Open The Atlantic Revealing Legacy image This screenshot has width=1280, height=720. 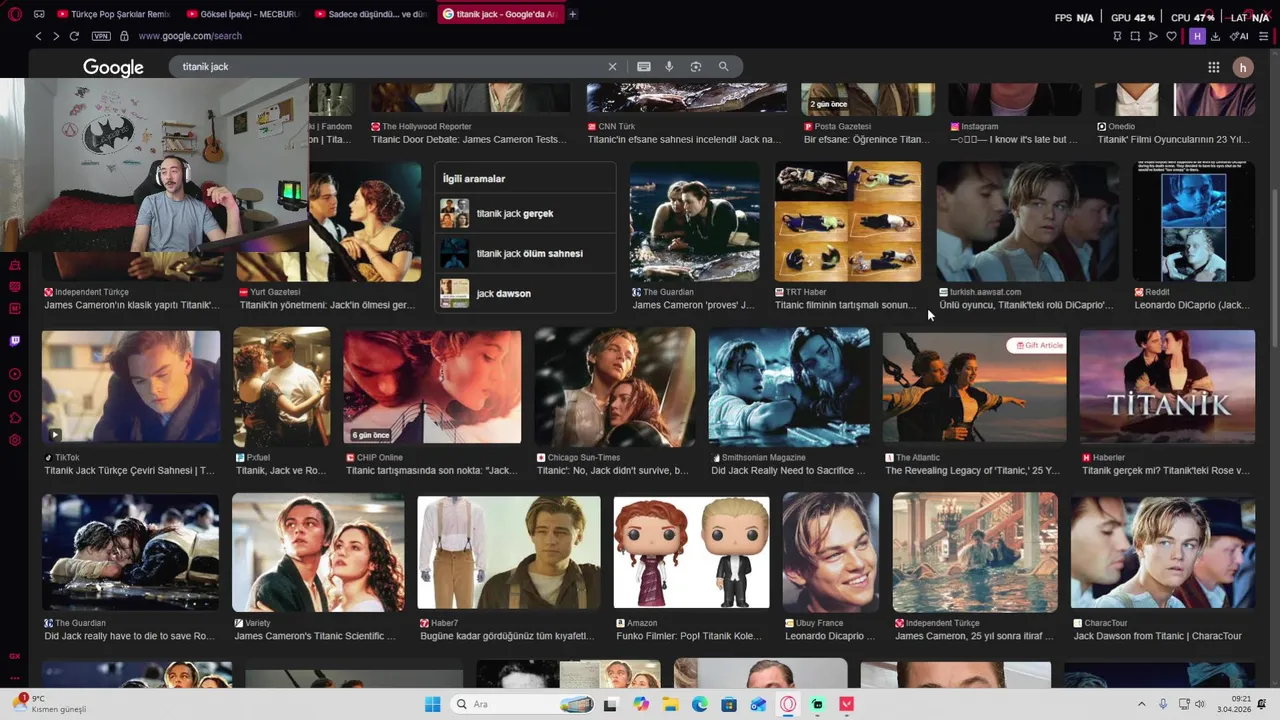click(x=974, y=386)
